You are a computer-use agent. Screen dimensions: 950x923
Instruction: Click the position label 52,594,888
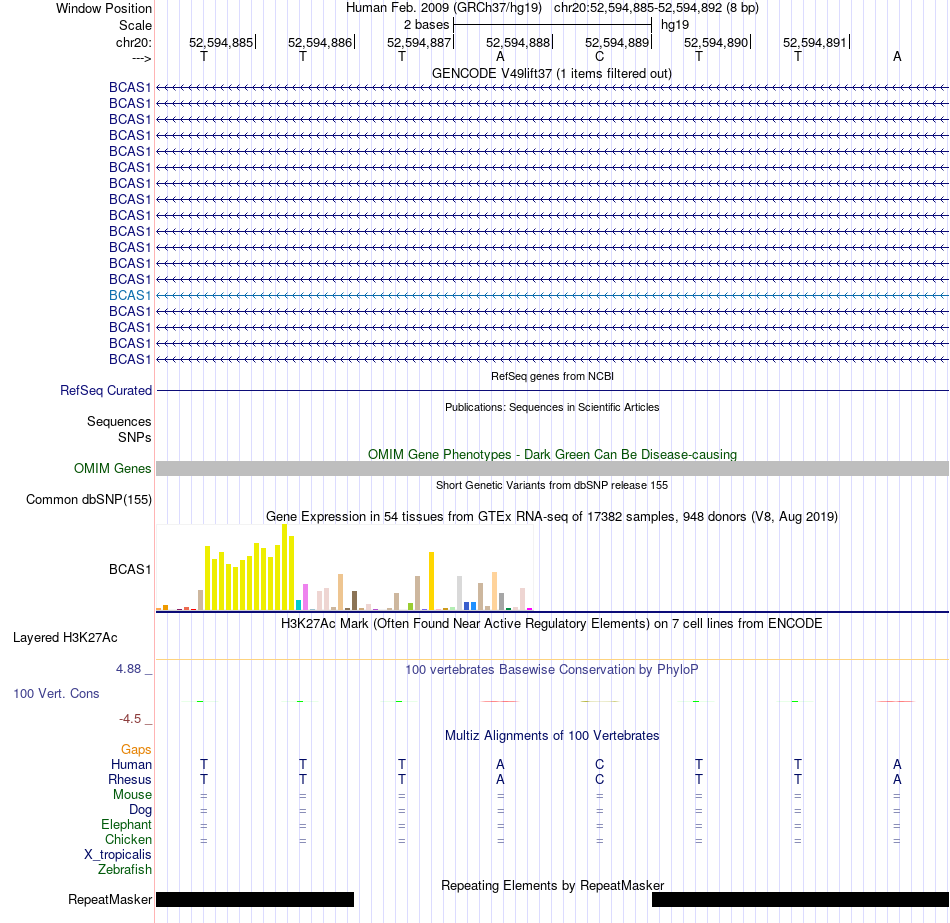[x=518, y=42]
